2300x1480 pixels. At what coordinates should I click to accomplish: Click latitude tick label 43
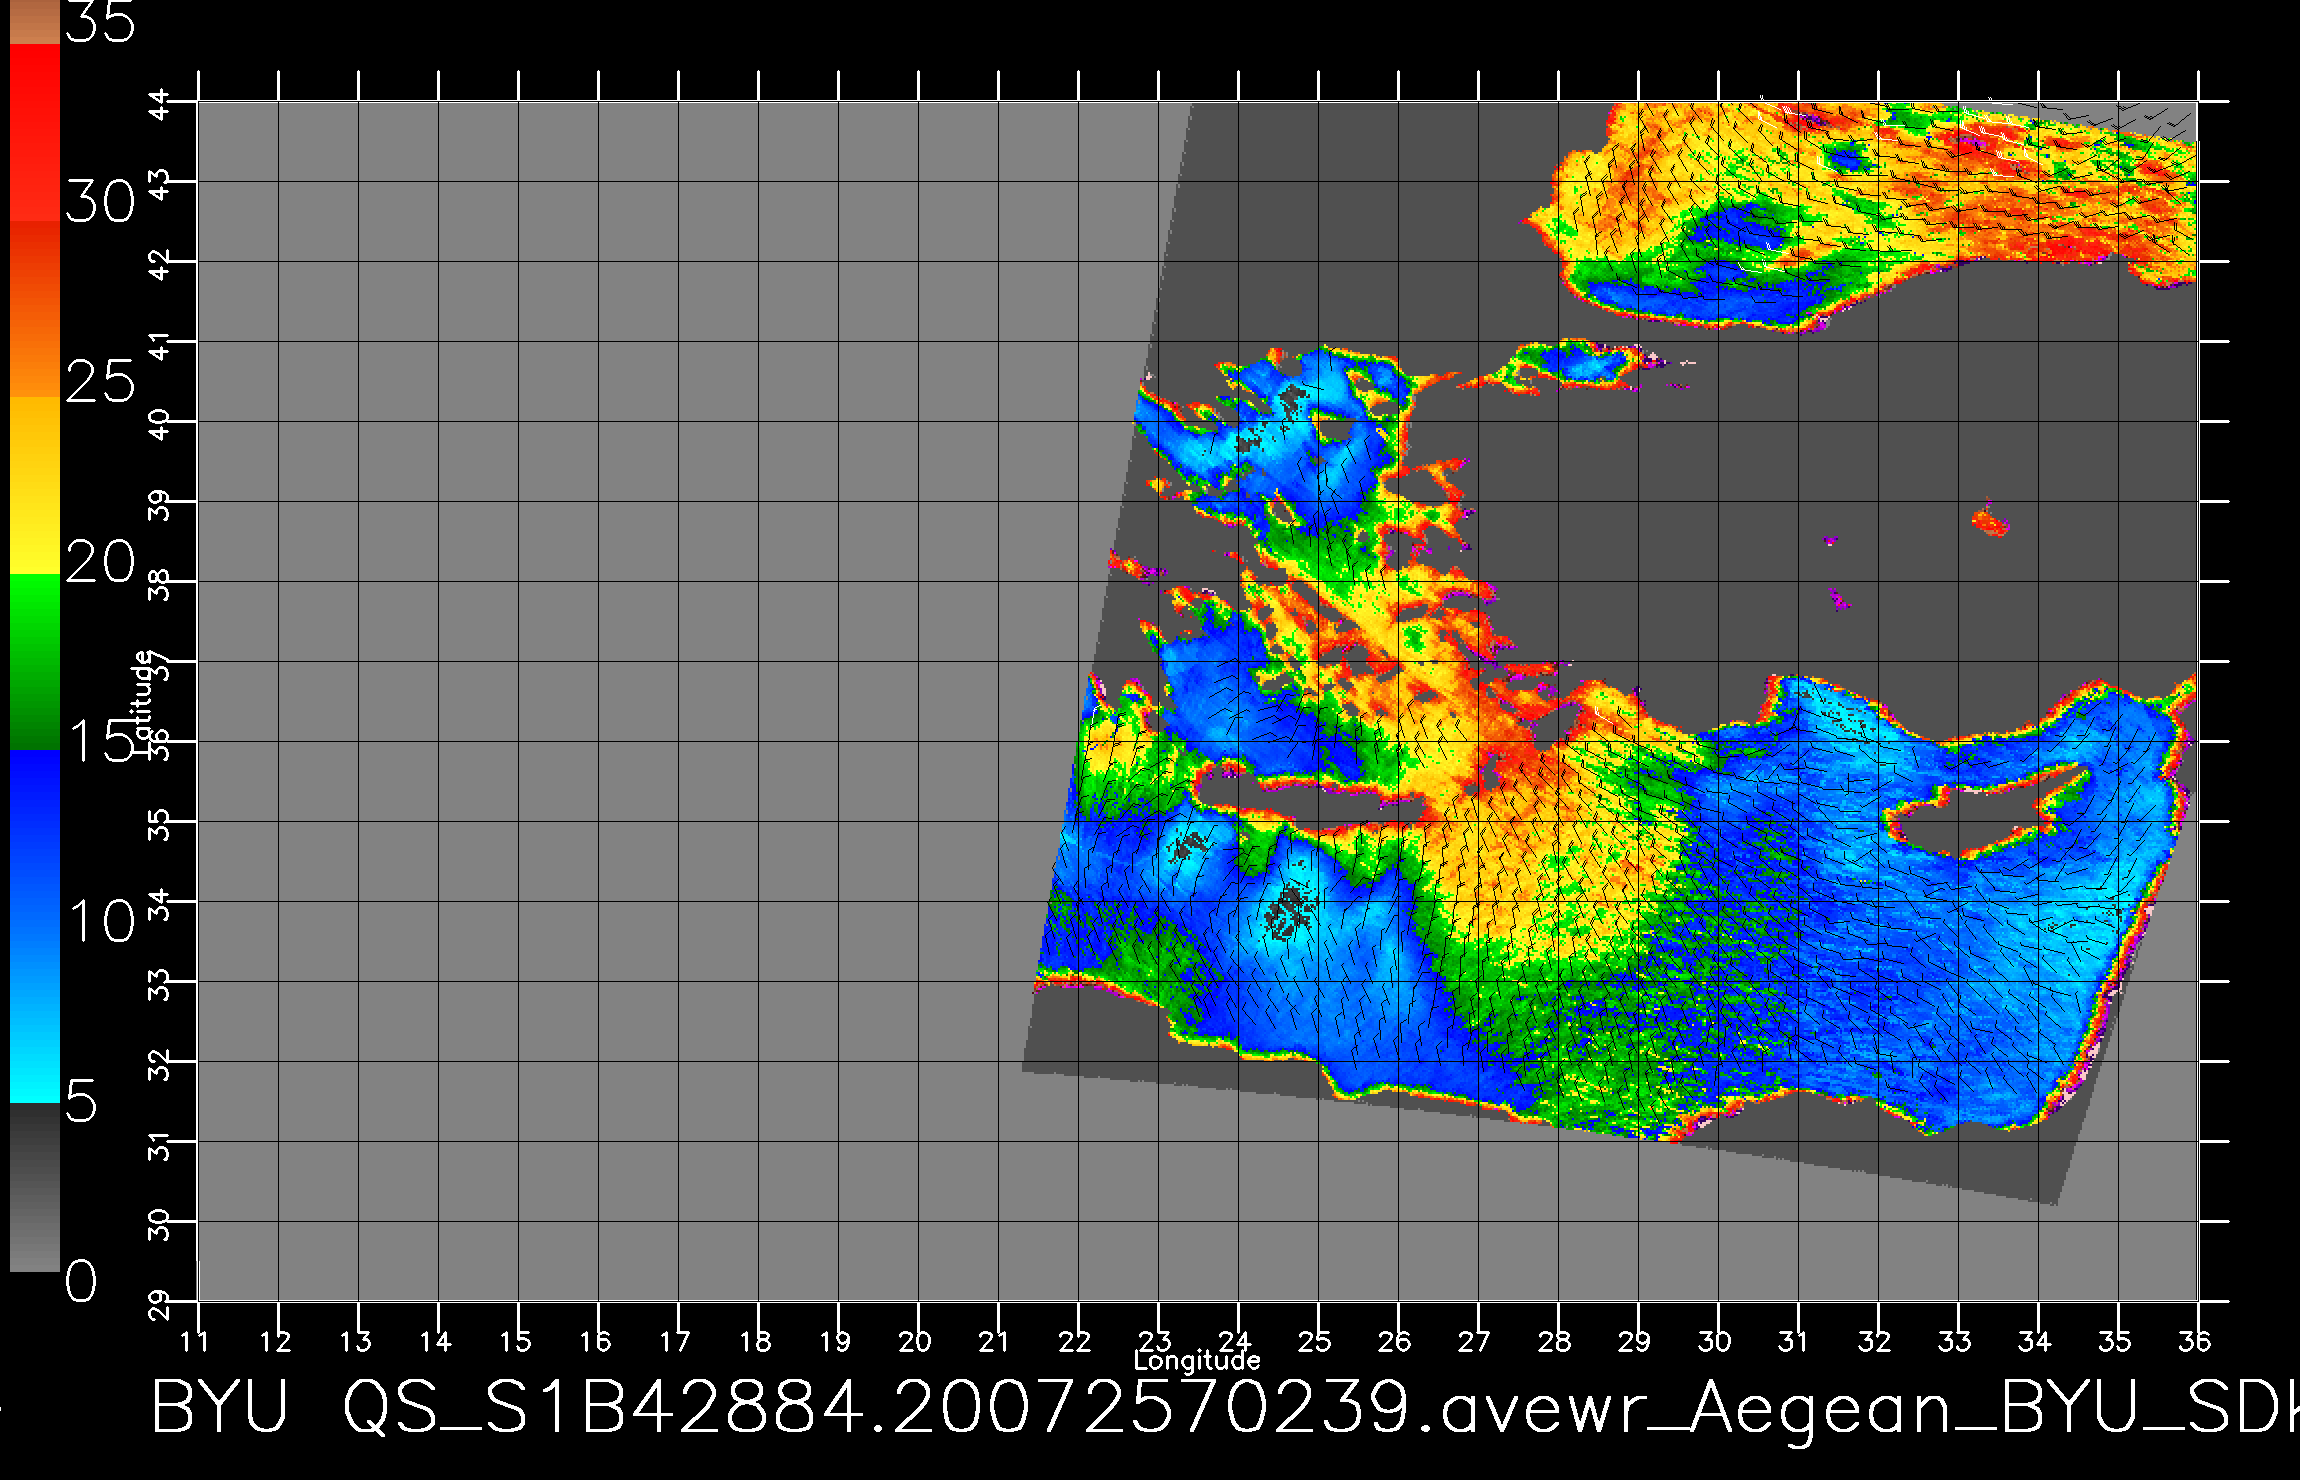pyautogui.click(x=160, y=185)
